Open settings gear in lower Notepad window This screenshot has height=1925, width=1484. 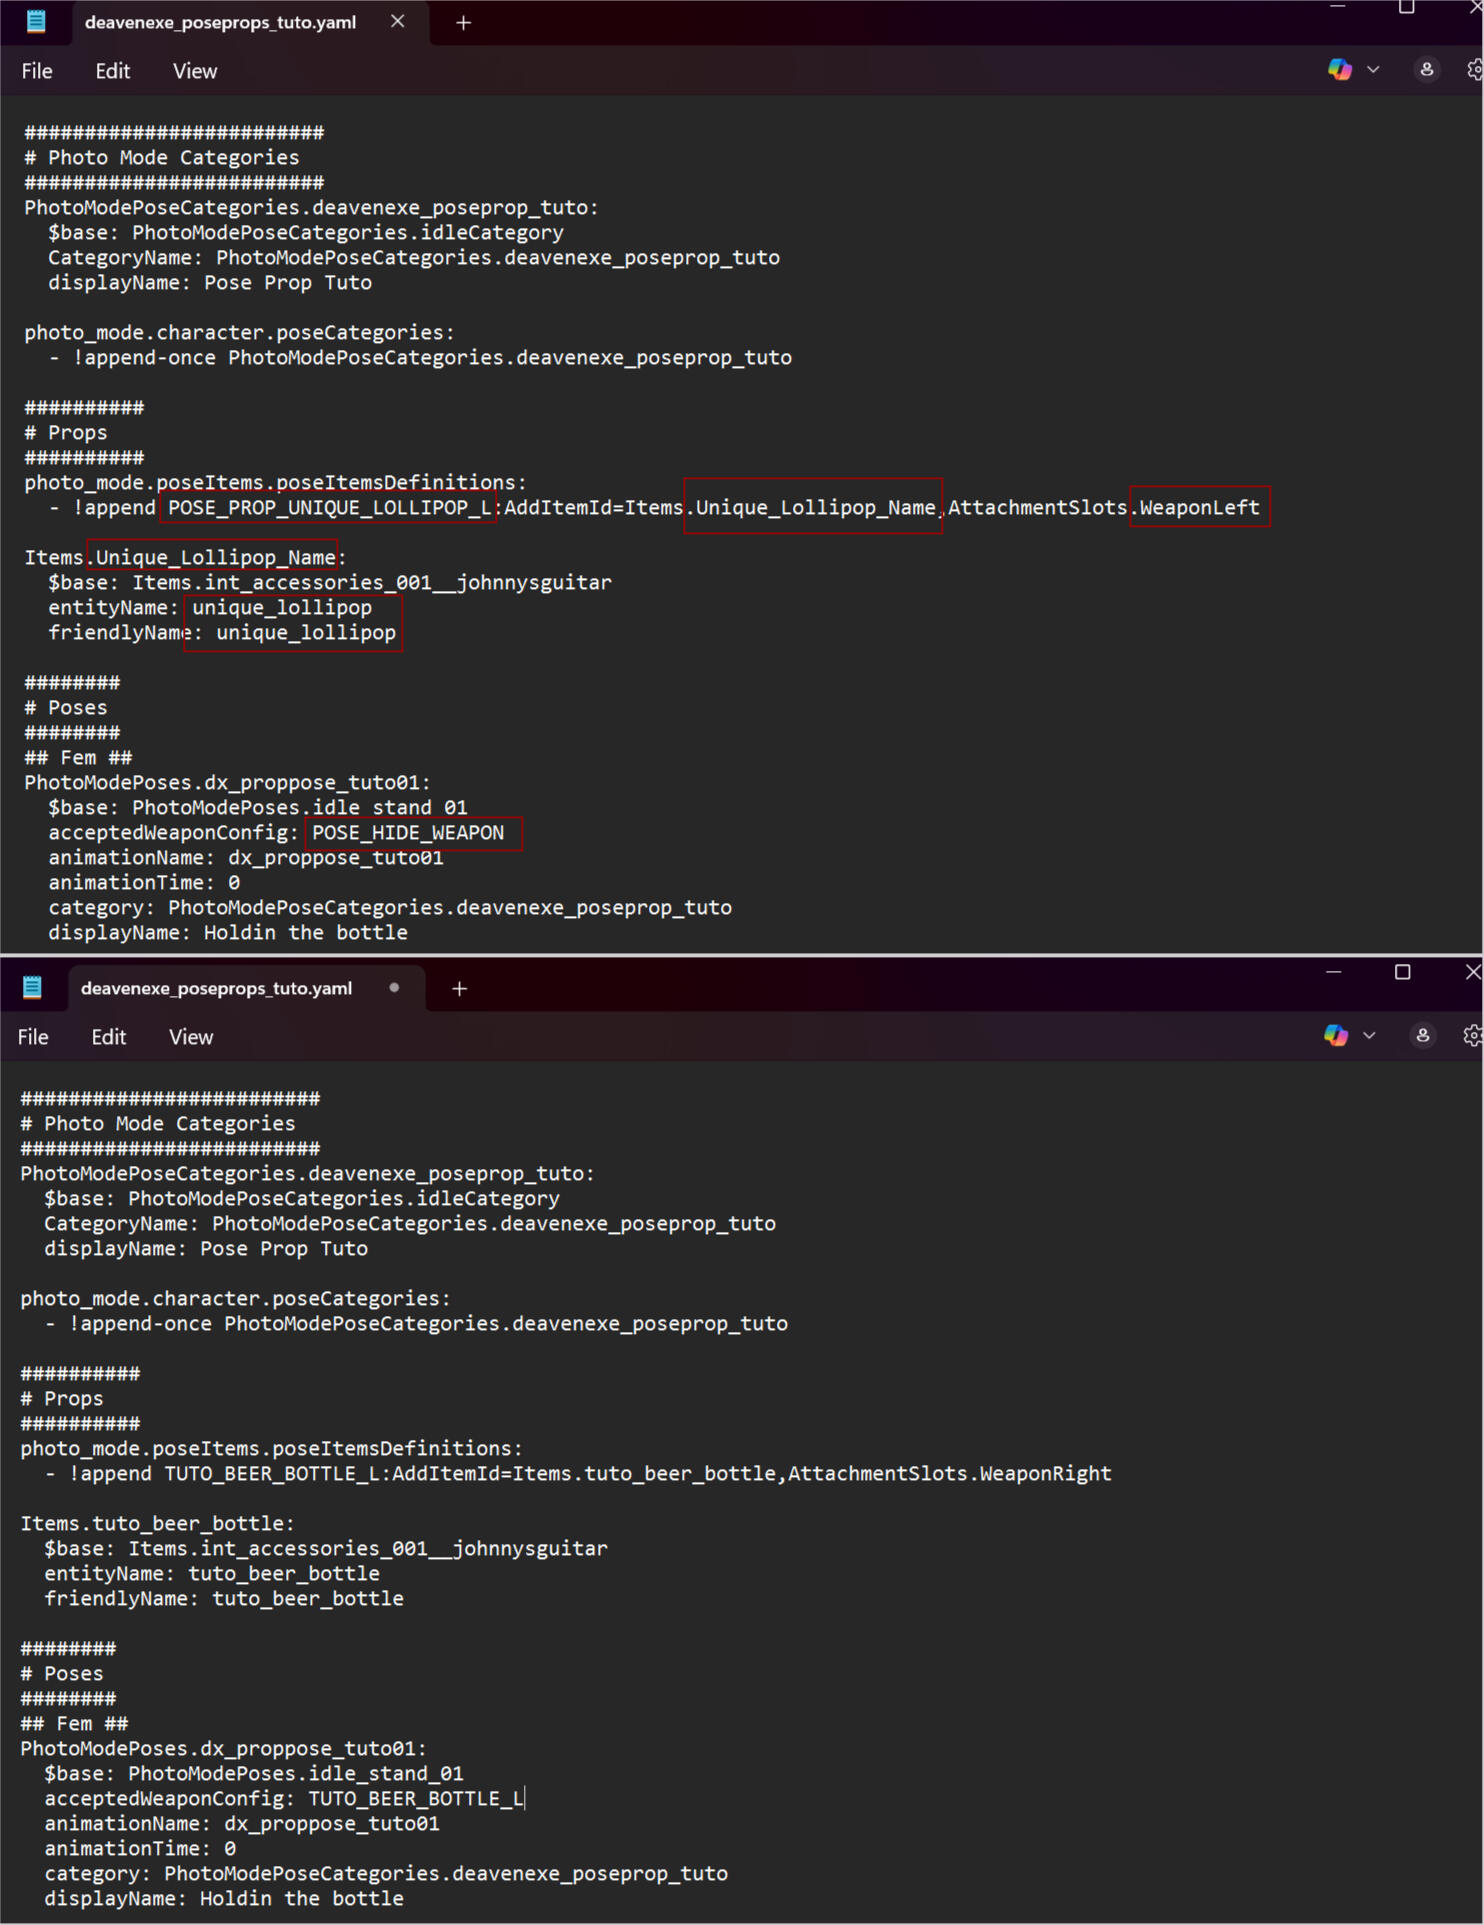1471,1036
